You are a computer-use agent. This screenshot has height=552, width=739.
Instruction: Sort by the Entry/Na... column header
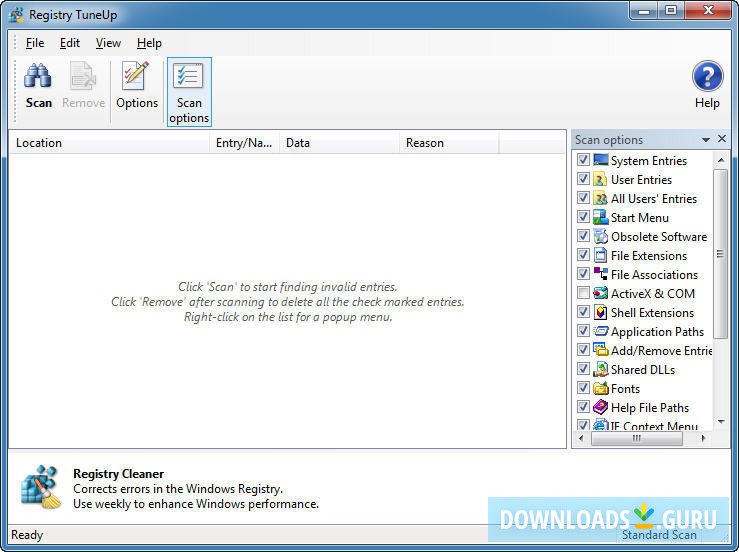tap(244, 143)
